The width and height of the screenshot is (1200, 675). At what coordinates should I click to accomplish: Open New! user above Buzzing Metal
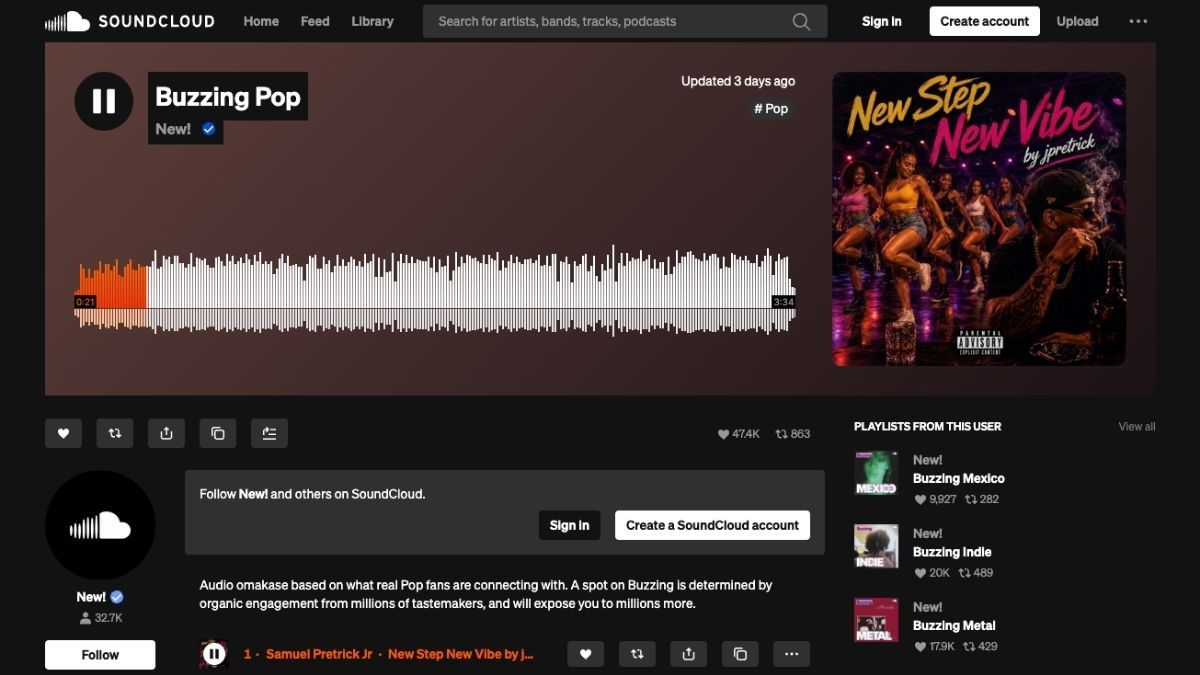[x=927, y=607]
